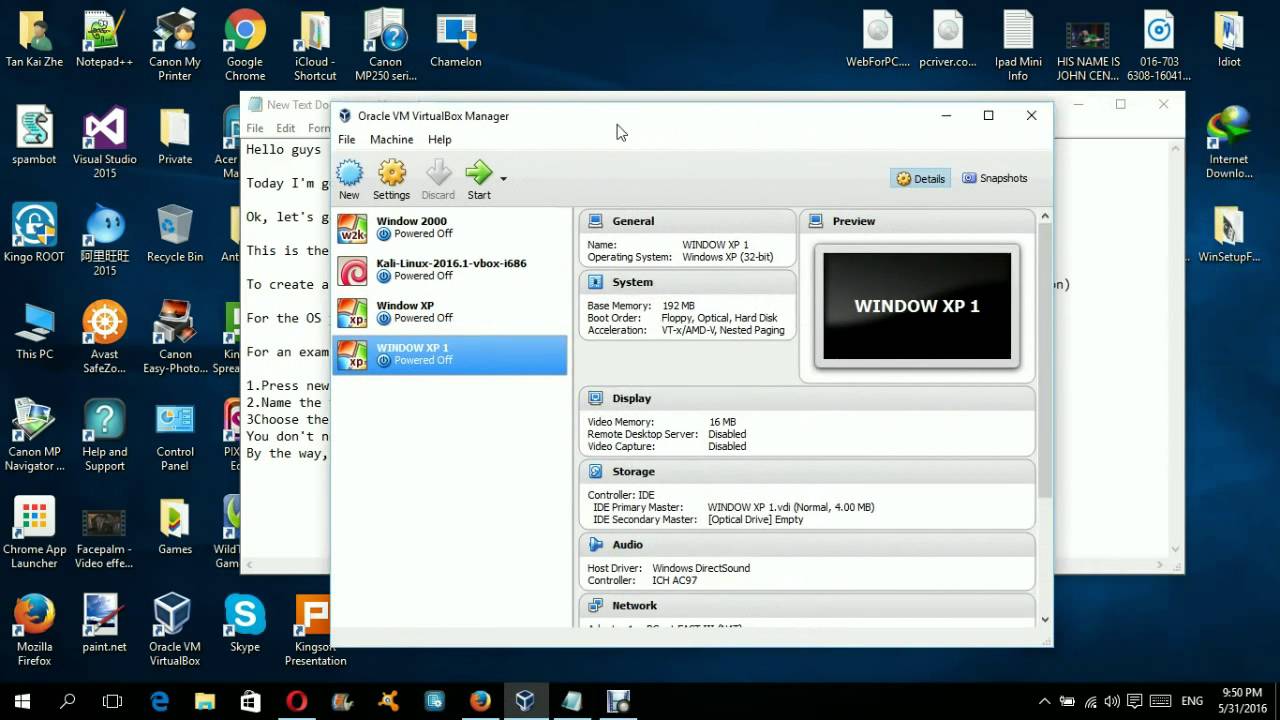
Task: Click the System section header
Action: click(687, 282)
